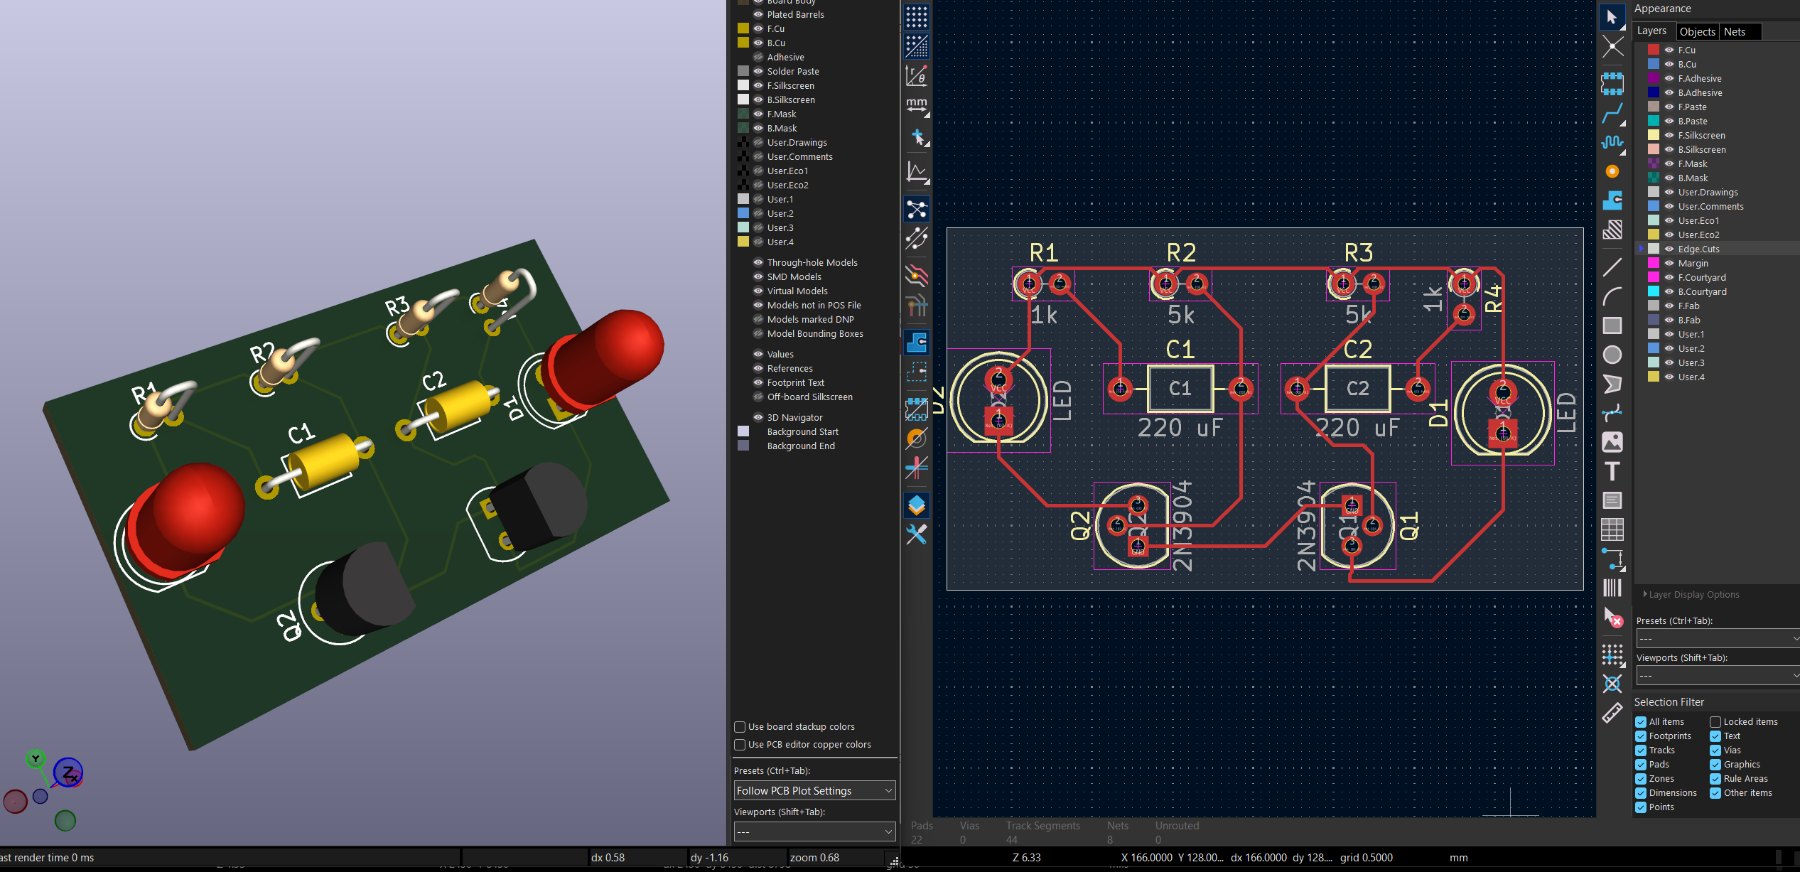Toggle Tracks checkbox in Selection Filter
This screenshot has width=1800, height=872.
tap(1641, 750)
